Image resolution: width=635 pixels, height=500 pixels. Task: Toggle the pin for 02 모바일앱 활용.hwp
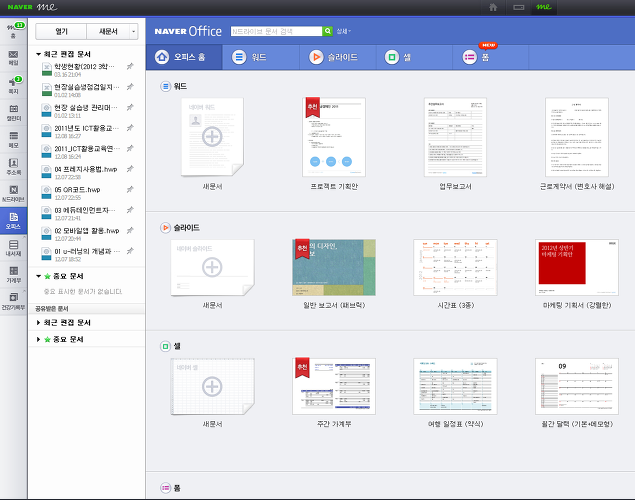pyautogui.click(x=130, y=230)
